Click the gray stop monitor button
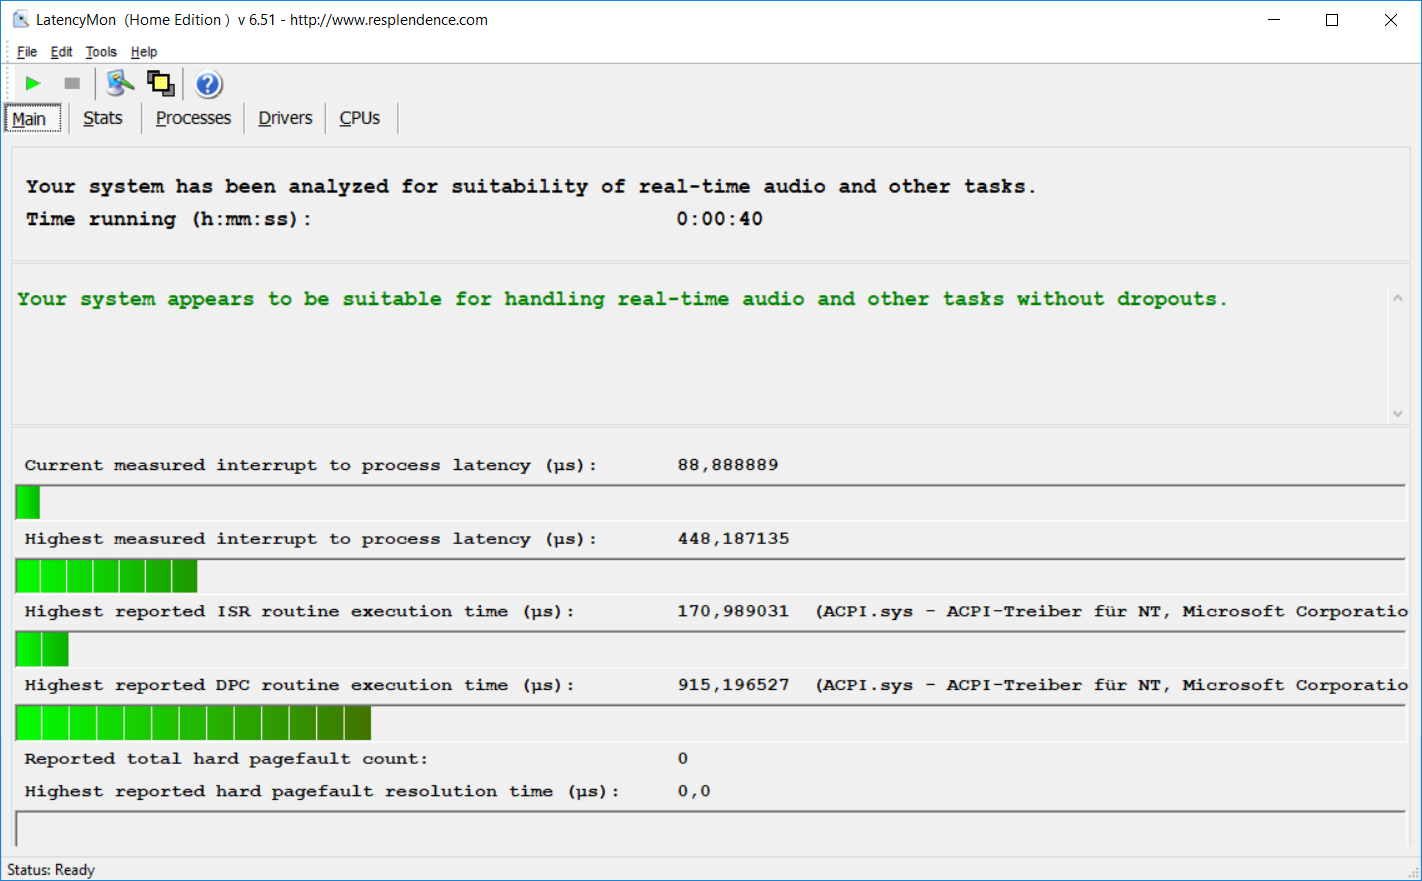 click(x=72, y=84)
